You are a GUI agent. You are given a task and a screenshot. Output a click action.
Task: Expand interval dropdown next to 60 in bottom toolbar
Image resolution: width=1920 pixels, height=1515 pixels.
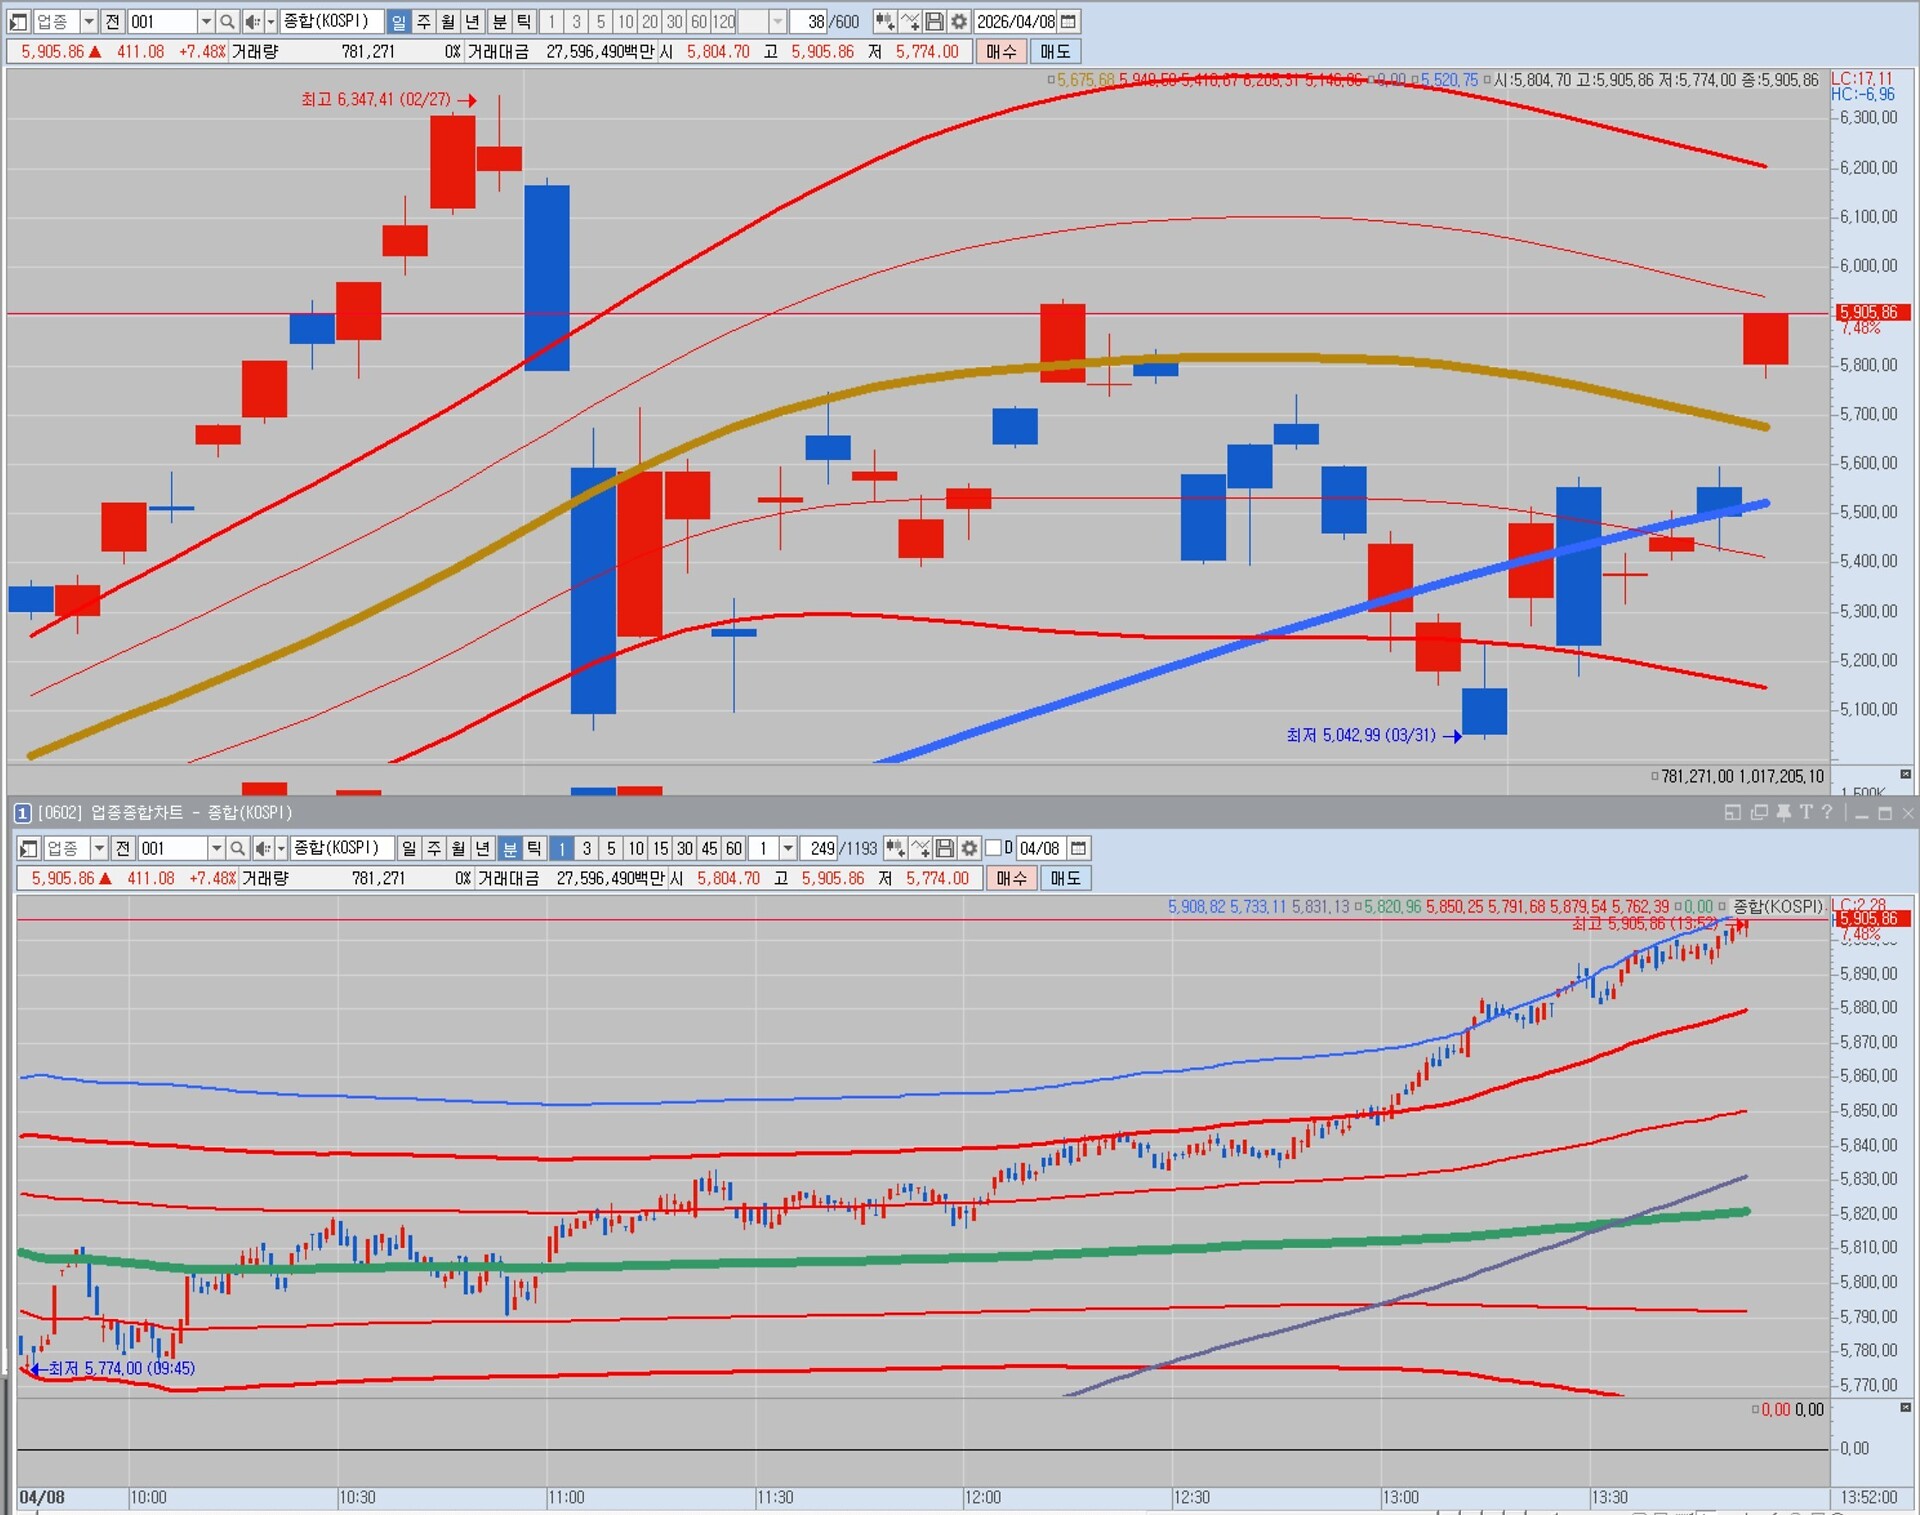click(788, 848)
